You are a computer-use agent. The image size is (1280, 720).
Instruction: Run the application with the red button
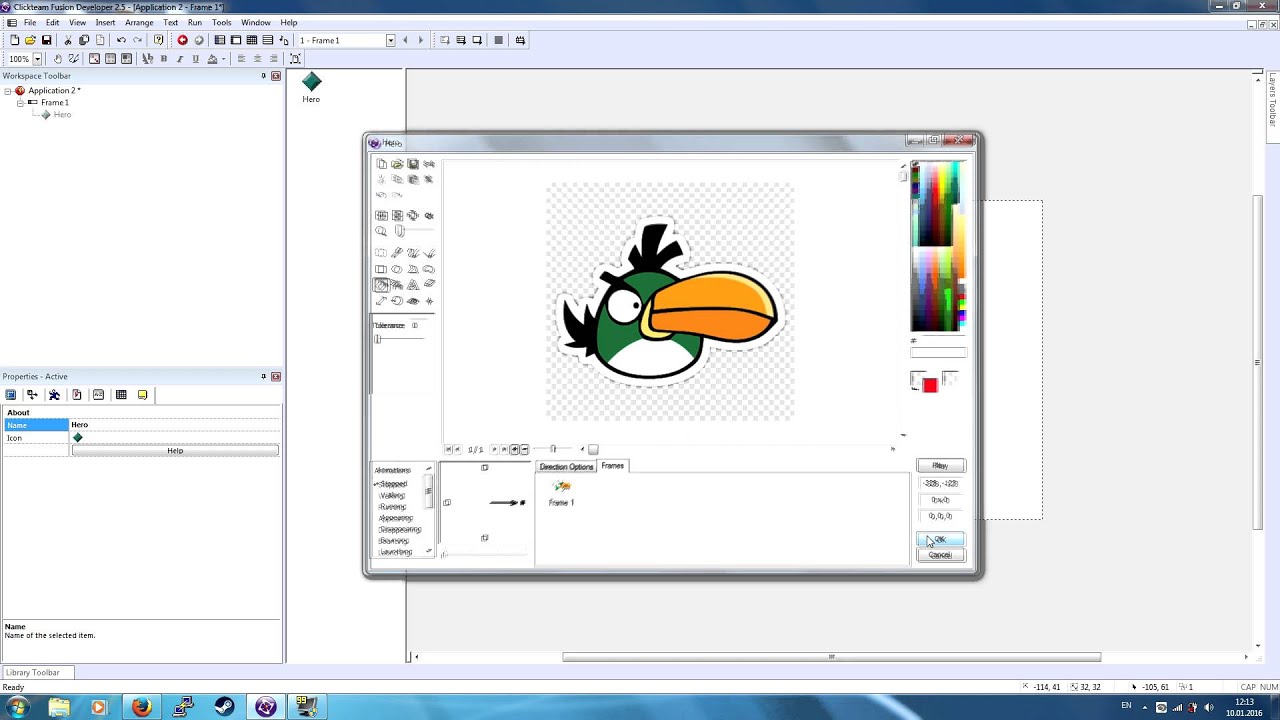click(x=182, y=40)
